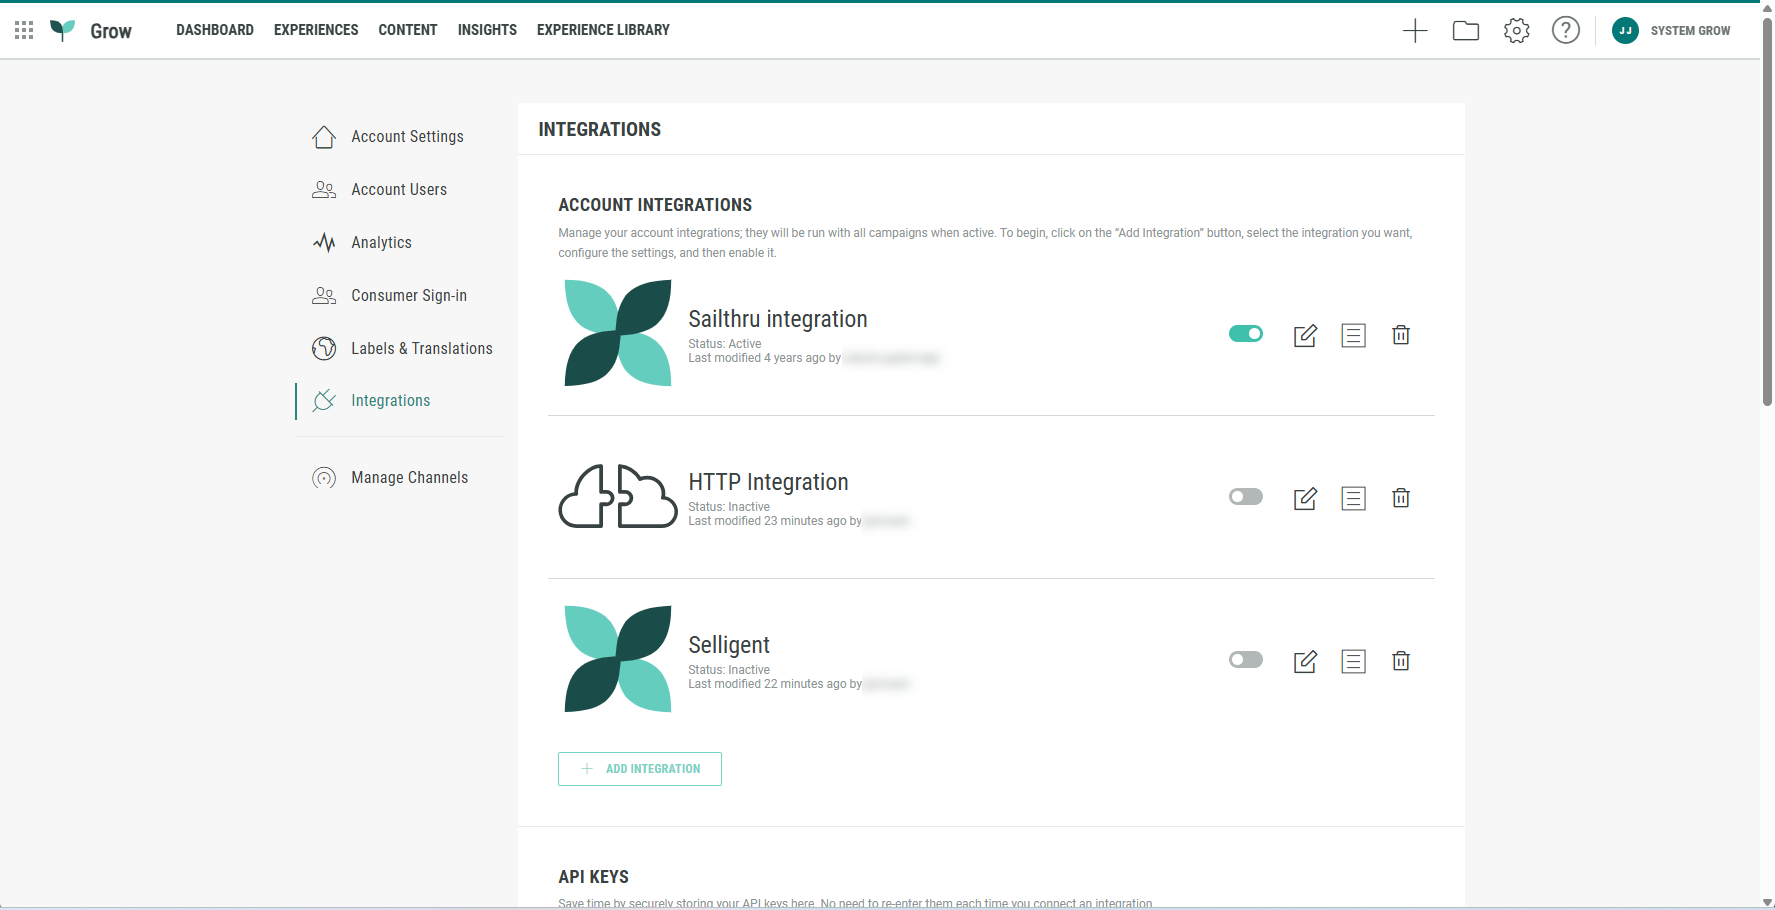Image resolution: width=1775 pixels, height=910 pixels.
Task: Open logs list for HTTP Integration
Action: [1353, 499]
